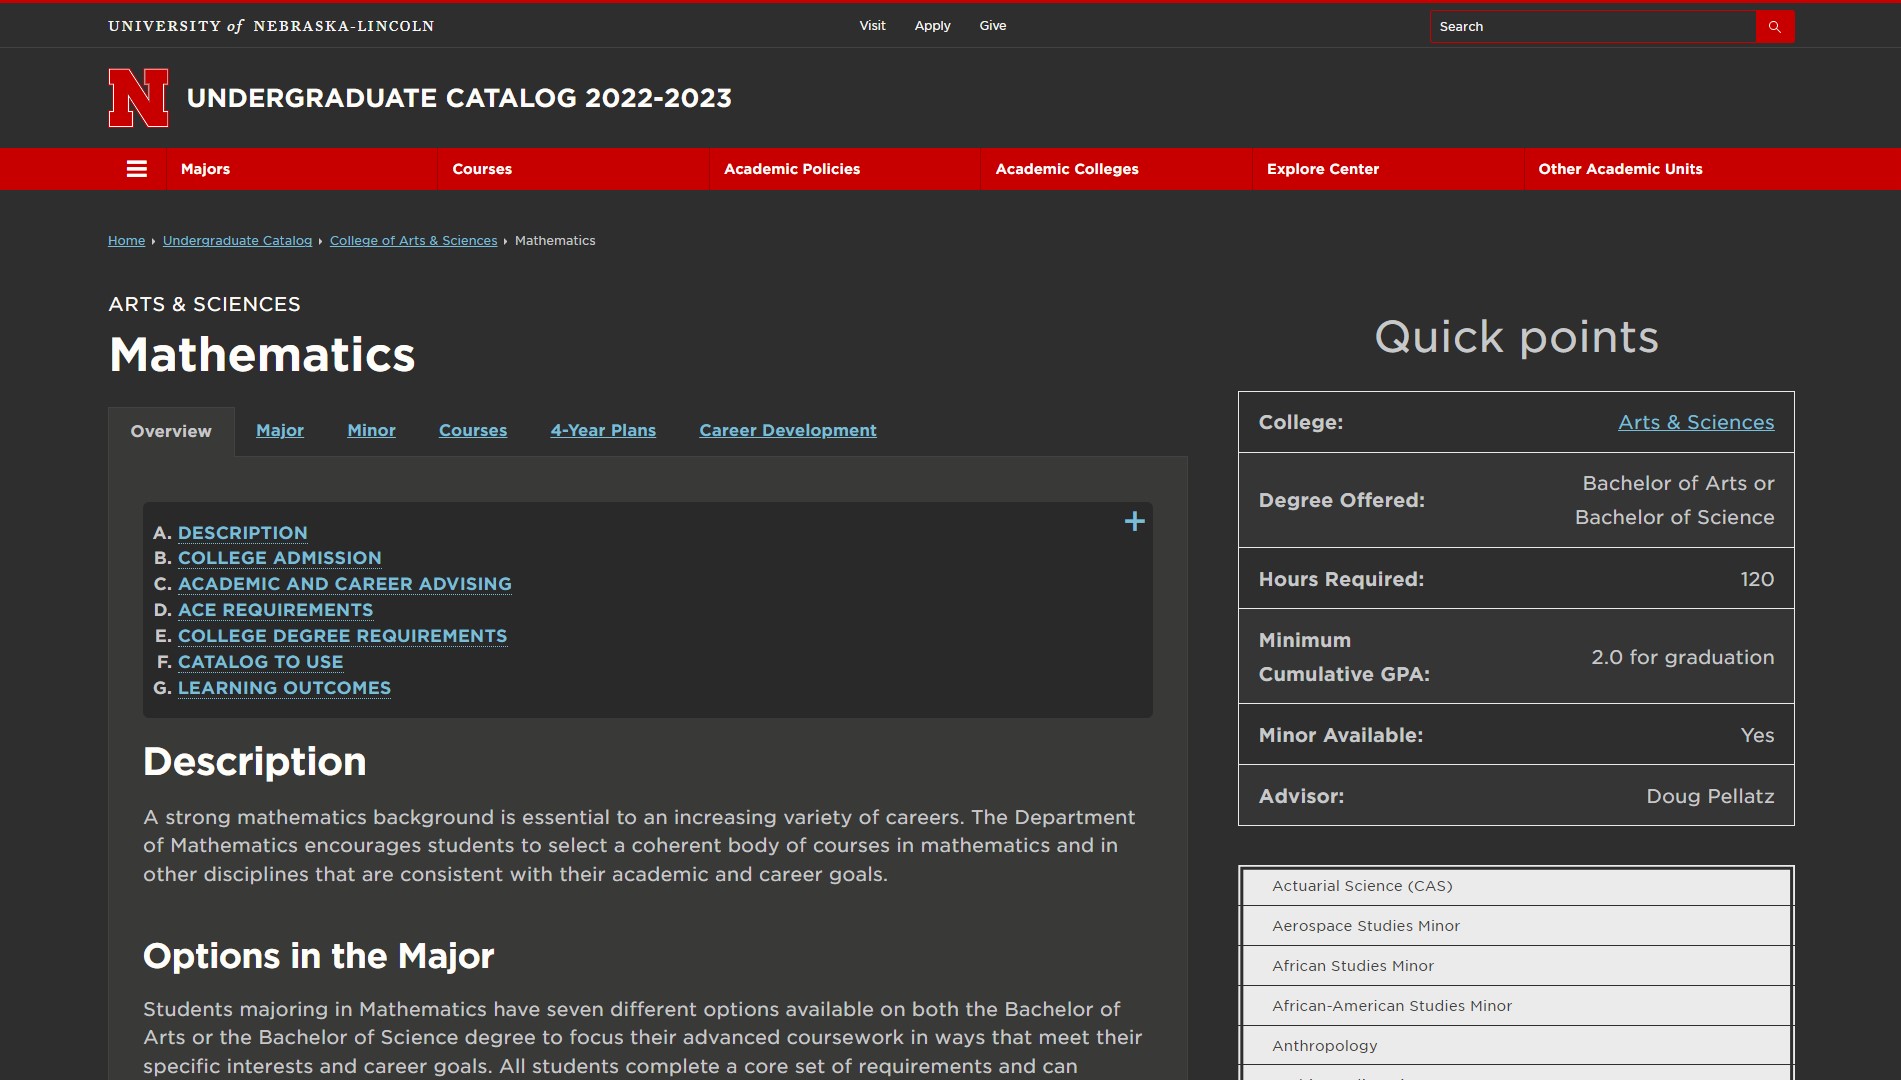
Task: Jump to ACE Requirements section
Action: click(x=275, y=610)
